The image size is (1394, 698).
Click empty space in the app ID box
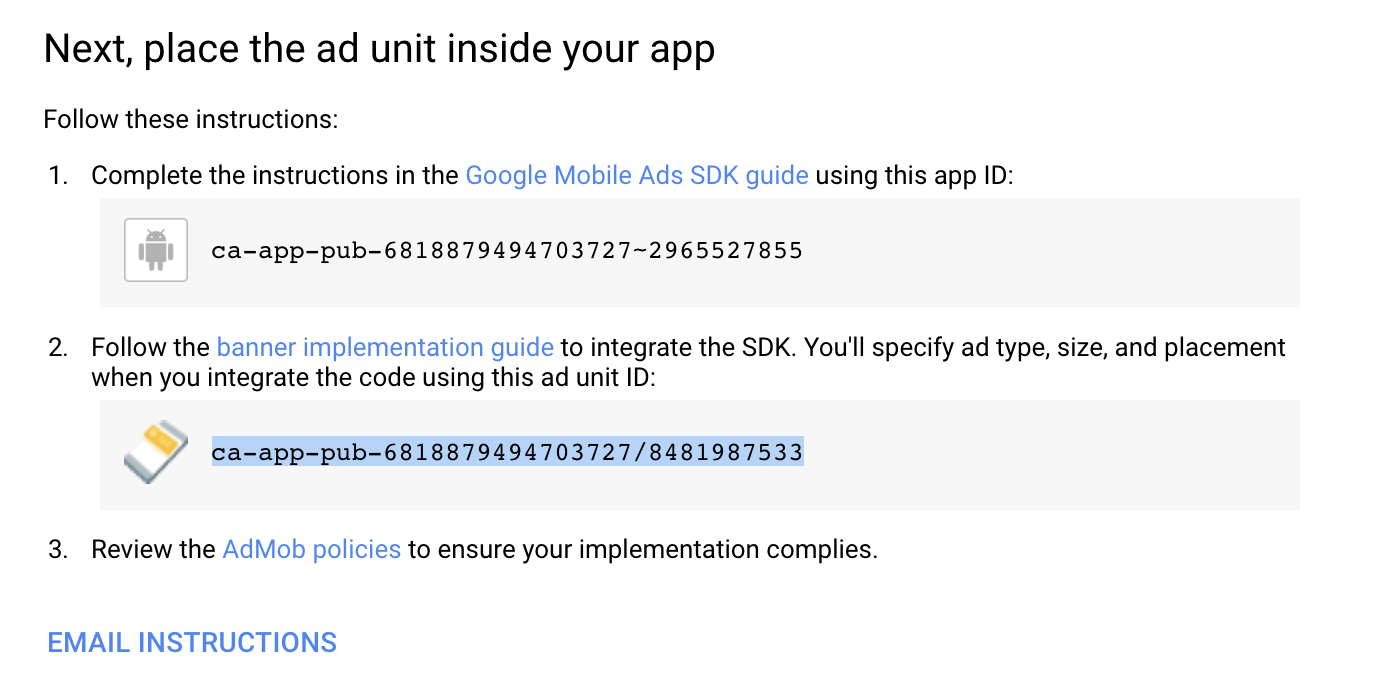pyautogui.click(x=1050, y=252)
